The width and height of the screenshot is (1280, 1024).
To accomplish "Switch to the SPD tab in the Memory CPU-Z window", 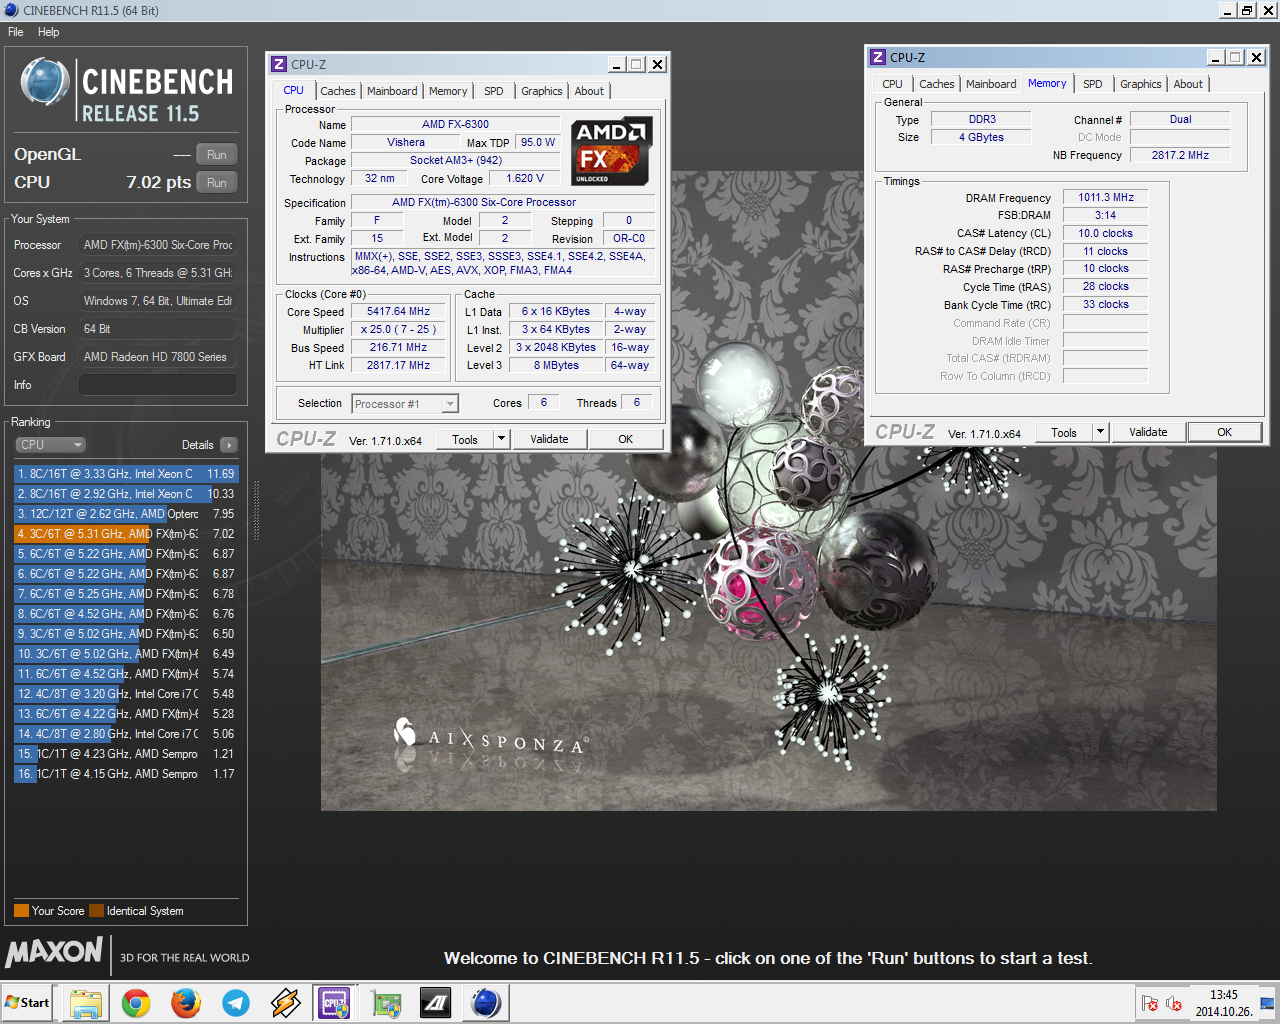I will click(x=1092, y=84).
